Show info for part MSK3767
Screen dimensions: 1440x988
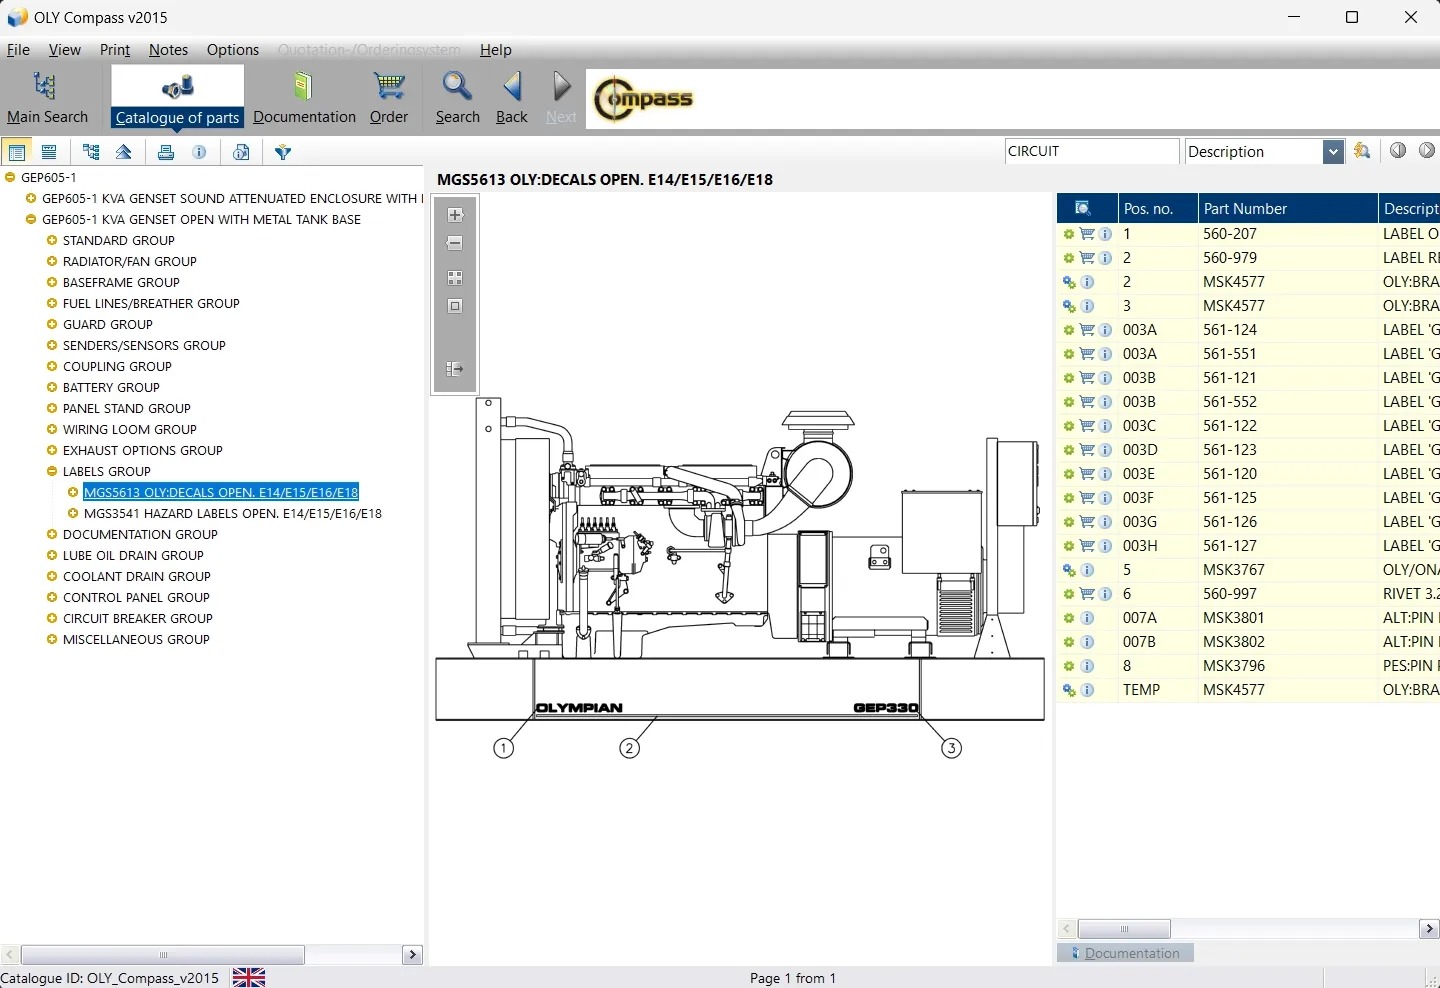(x=1087, y=570)
